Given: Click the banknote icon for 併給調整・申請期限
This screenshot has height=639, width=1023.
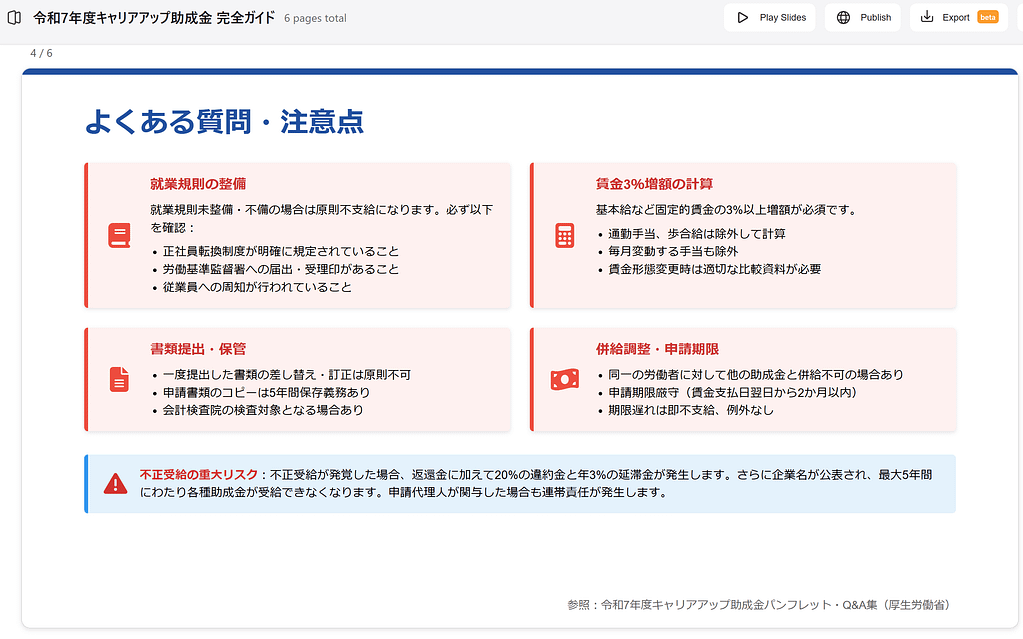Looking at the screenshot, I should click(x=565, y=380).
